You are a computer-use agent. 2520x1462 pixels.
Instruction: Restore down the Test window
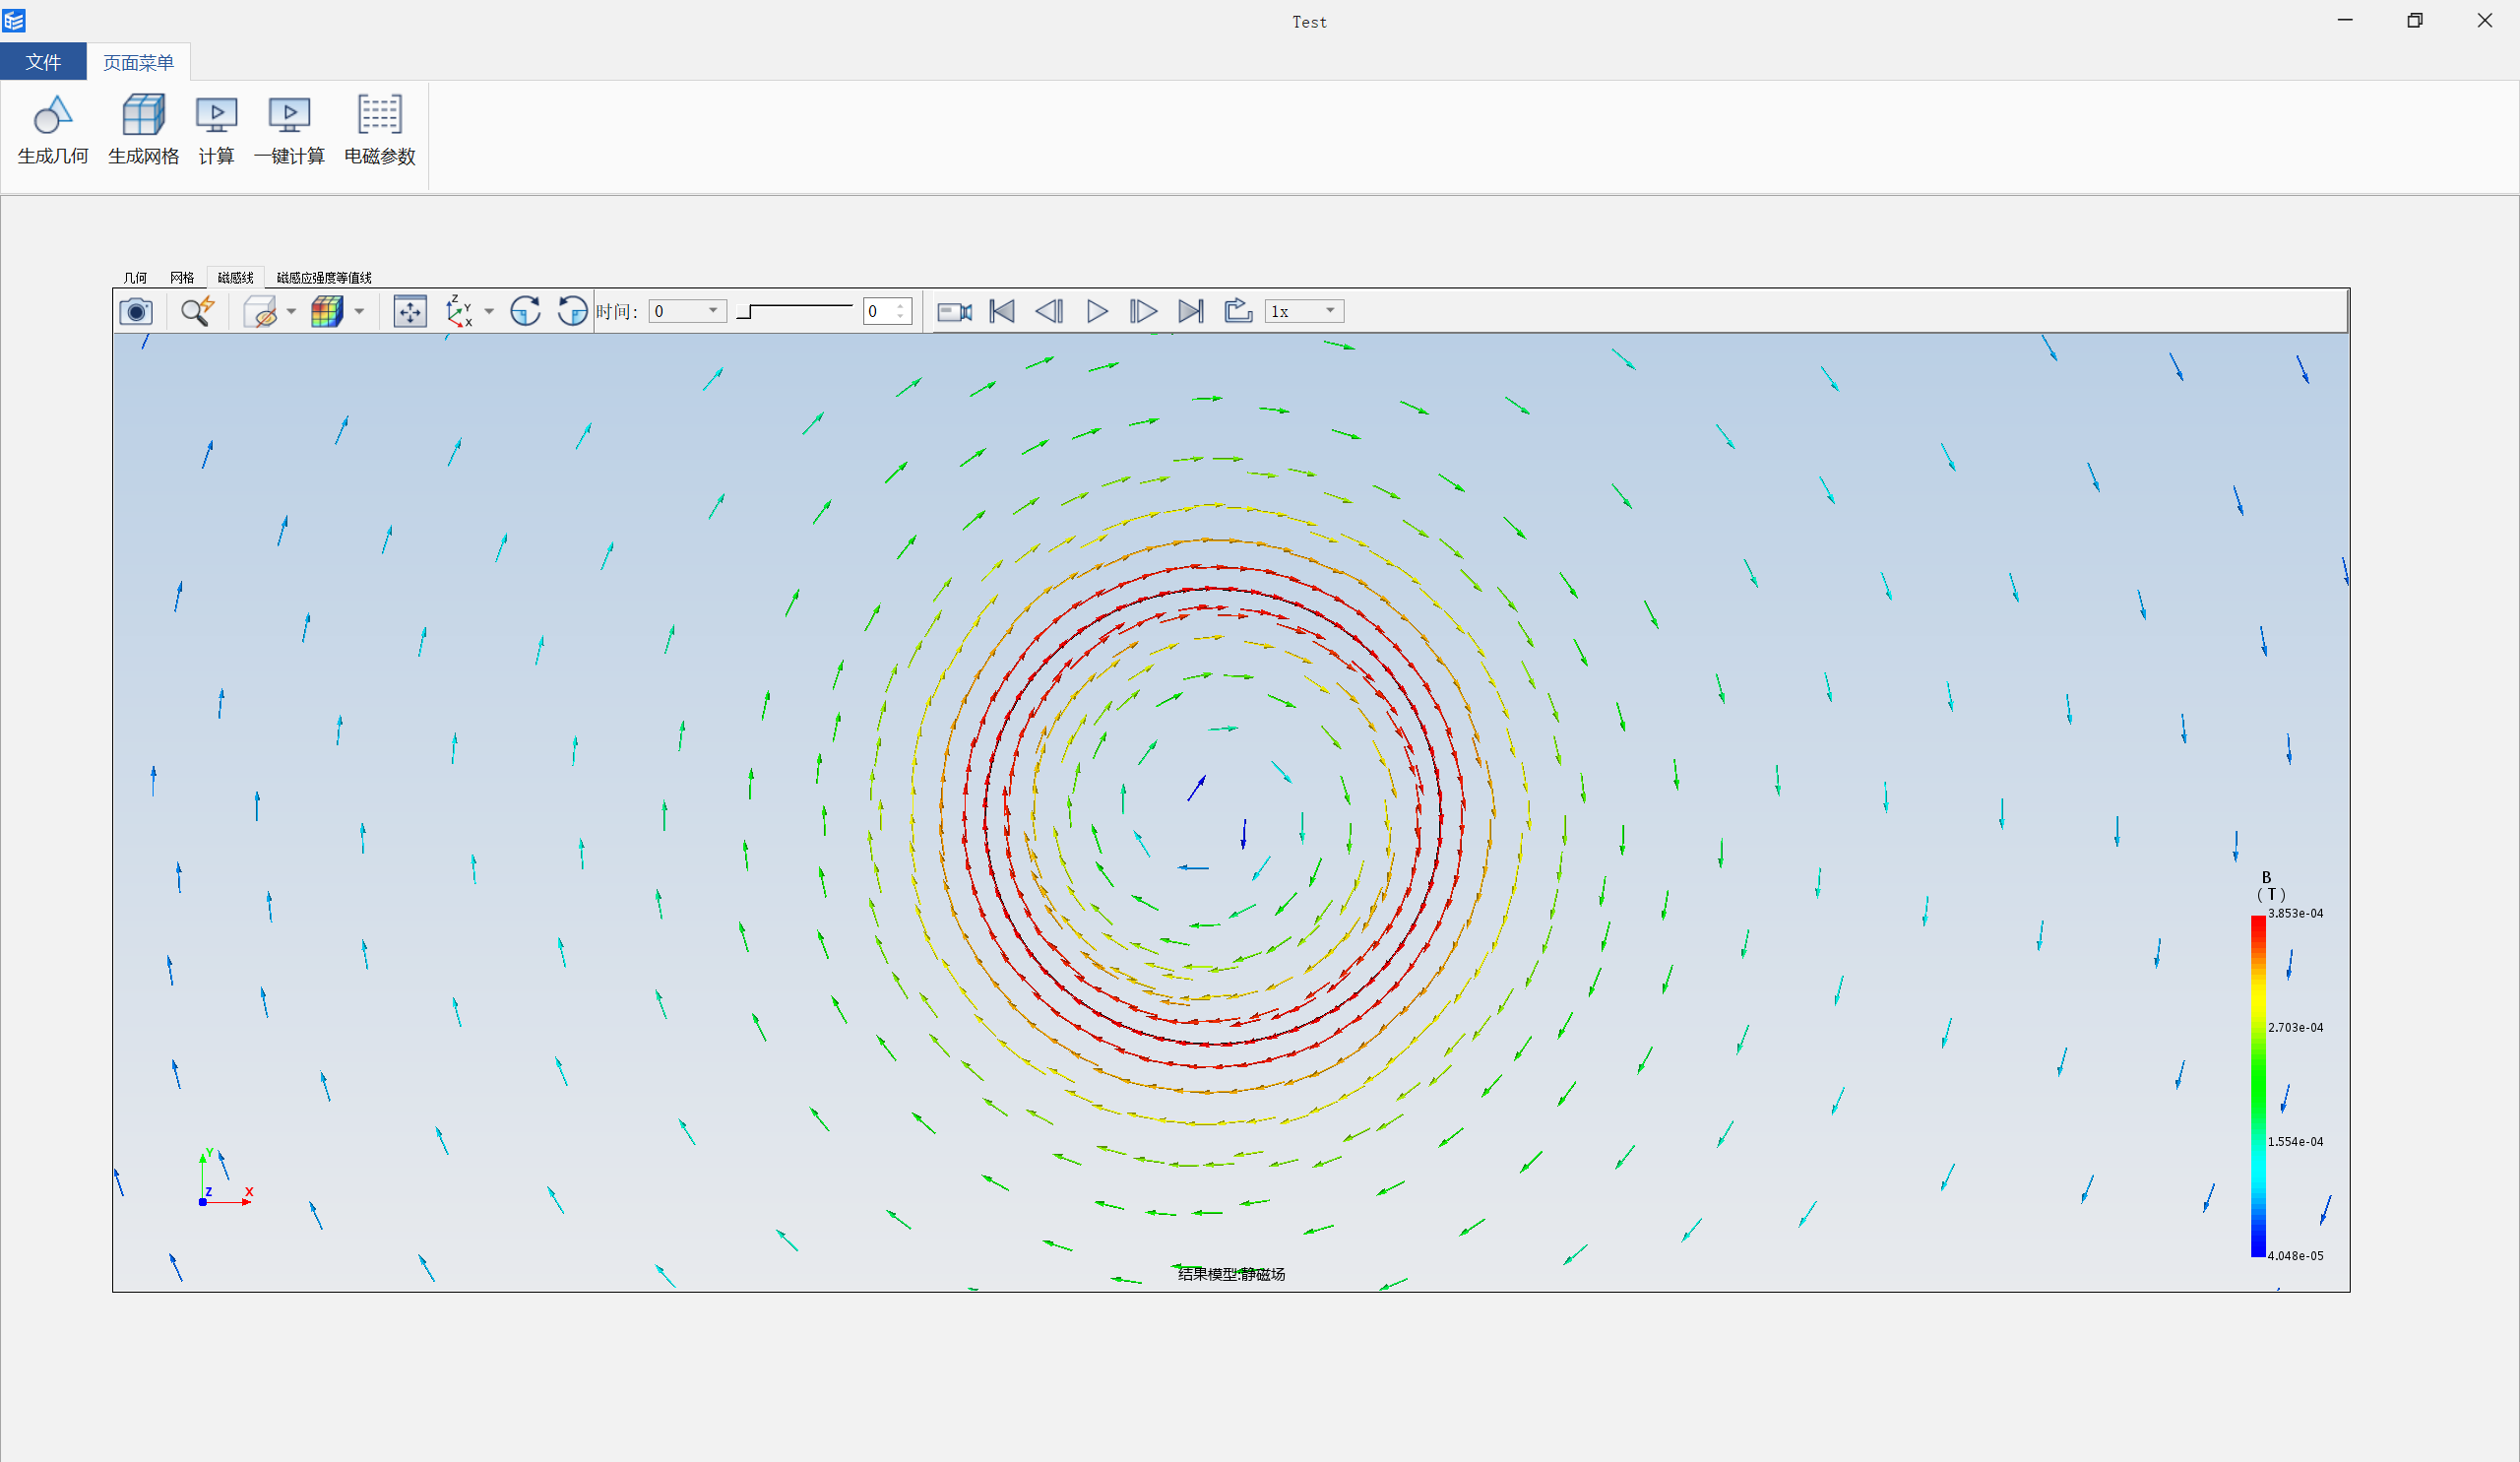click(x=2414, y=20)
